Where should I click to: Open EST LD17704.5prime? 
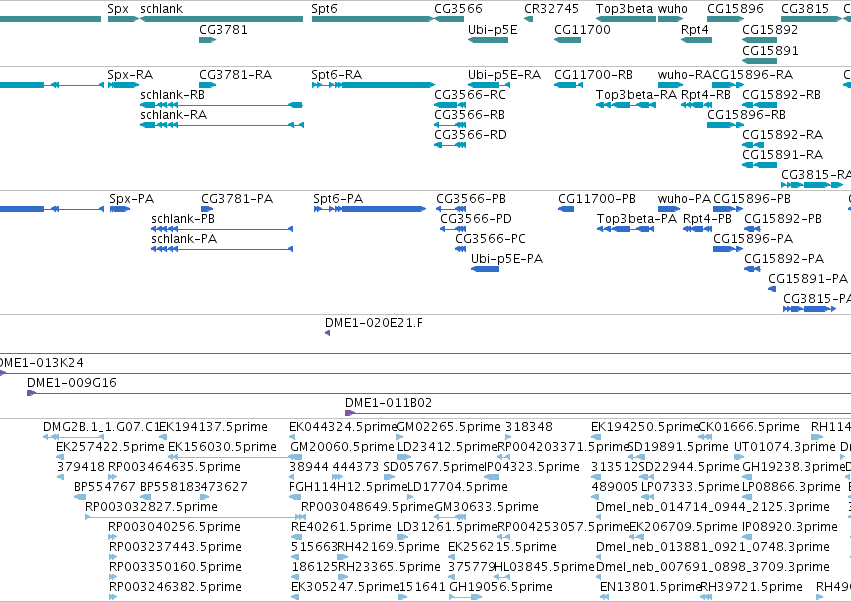click(457, 487)
